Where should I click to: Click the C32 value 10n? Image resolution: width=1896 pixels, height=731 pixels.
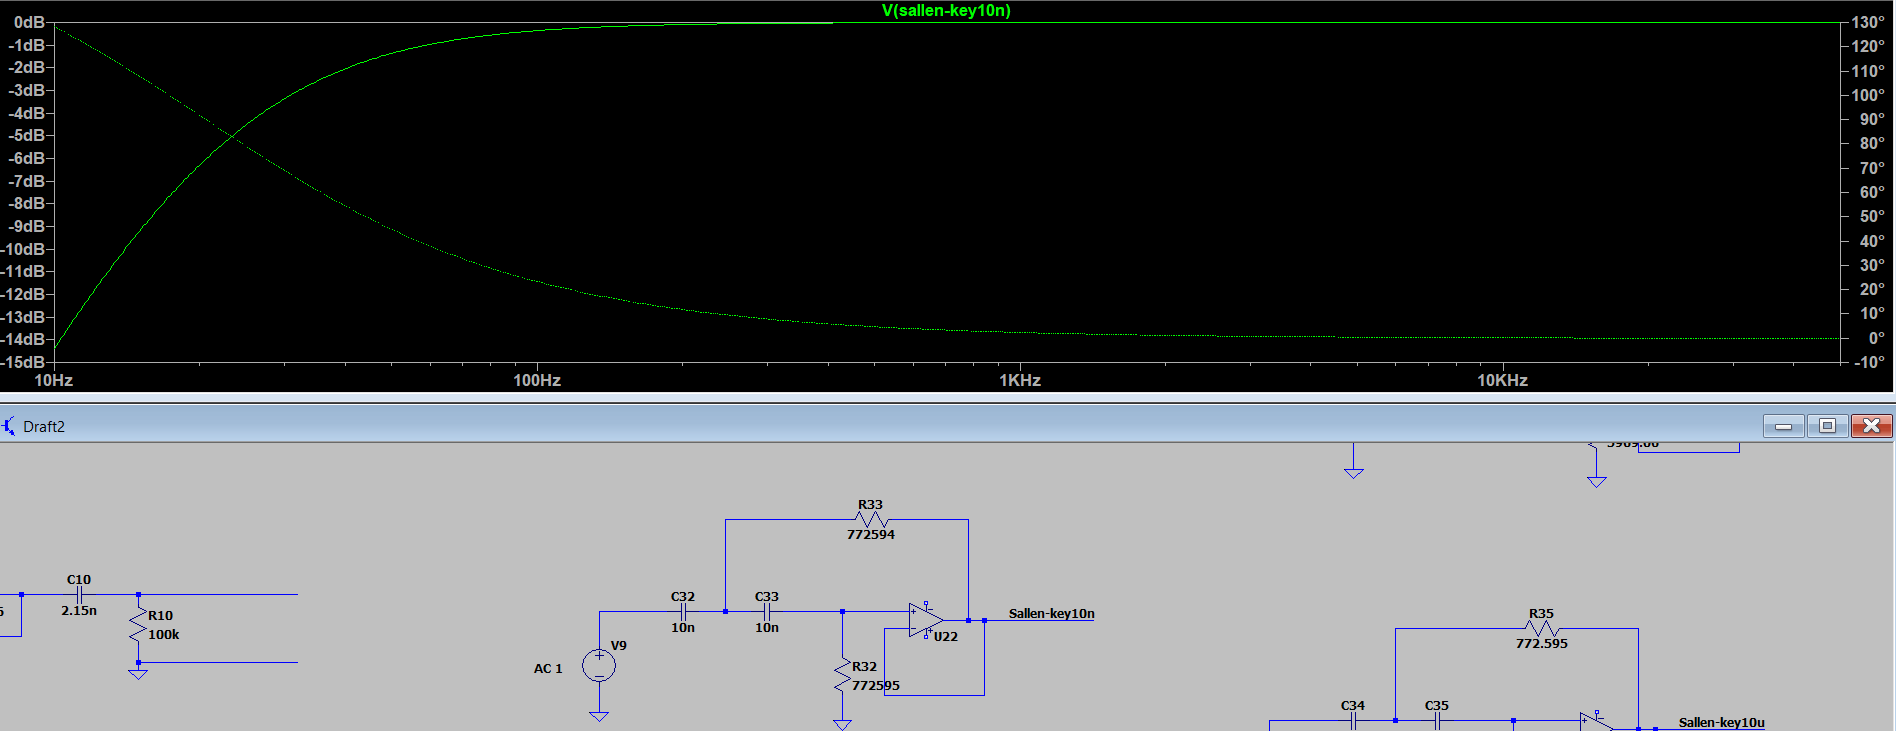(x=683, y=628)
